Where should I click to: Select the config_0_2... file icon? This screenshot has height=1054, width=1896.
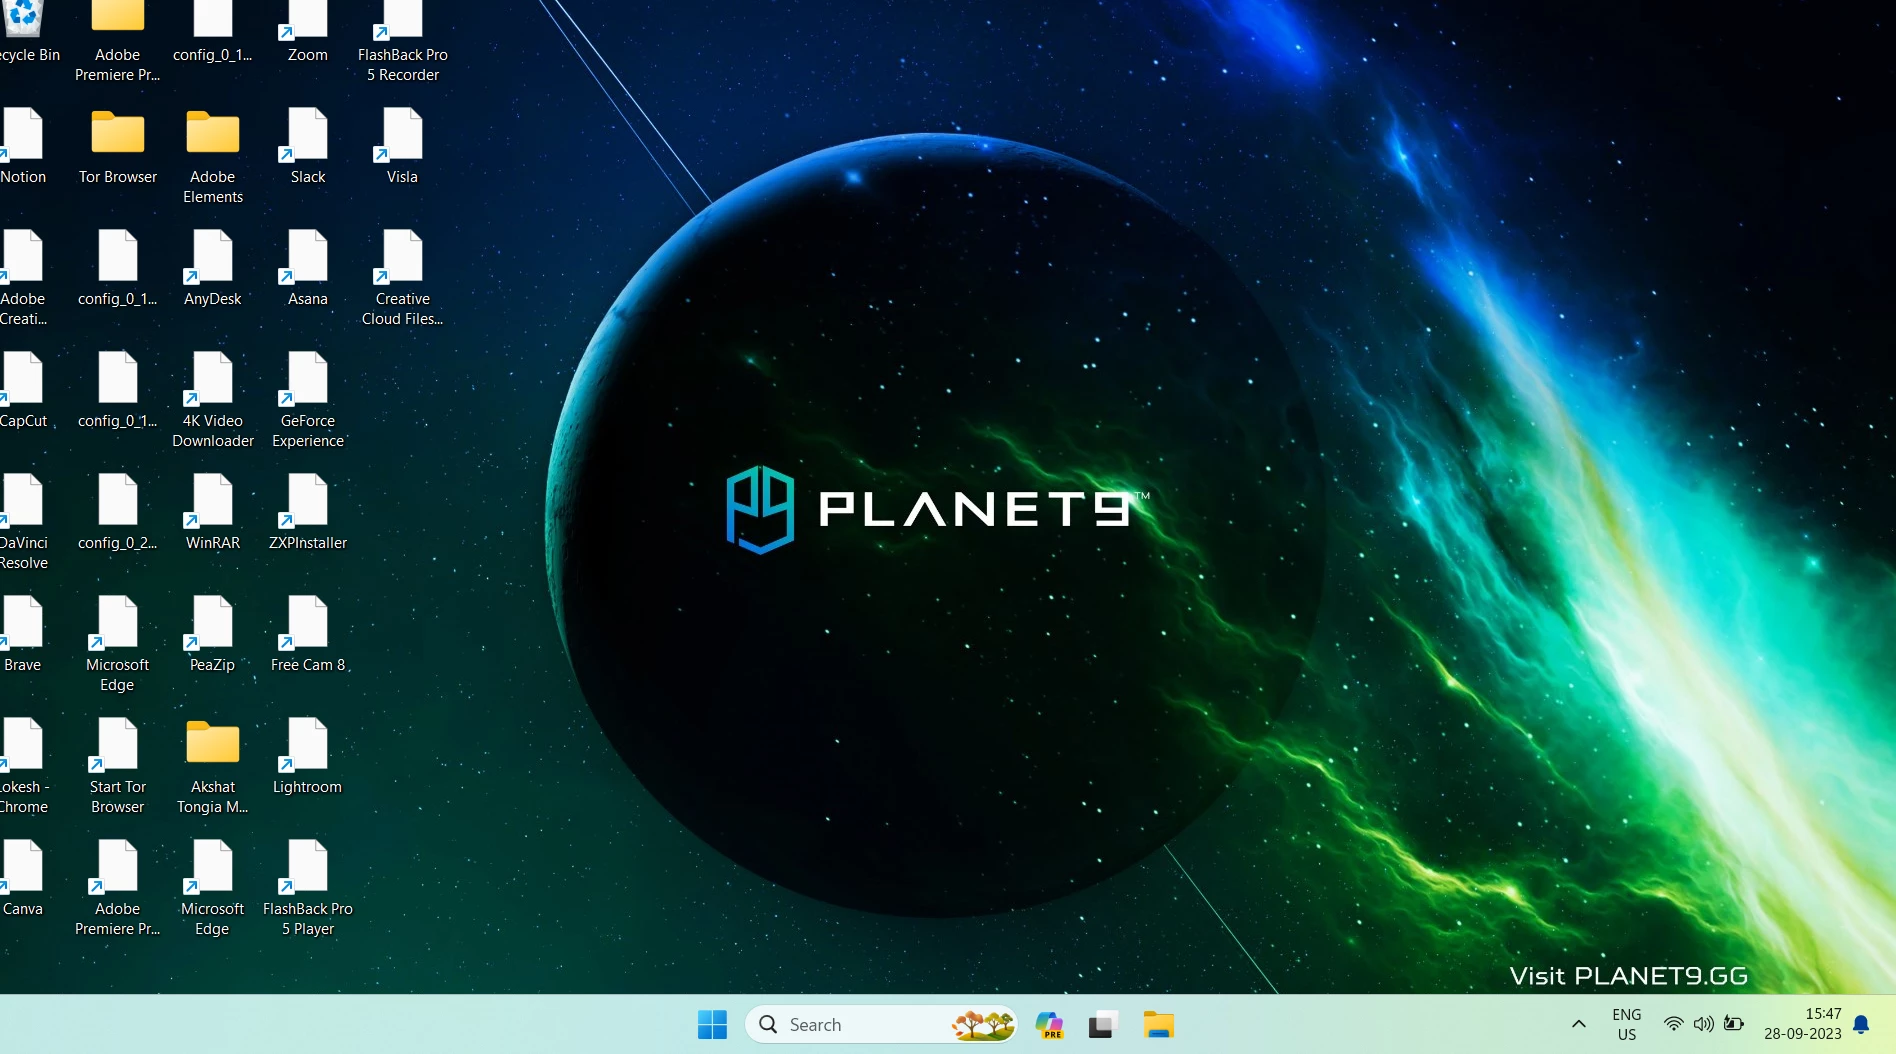(118, 513)
